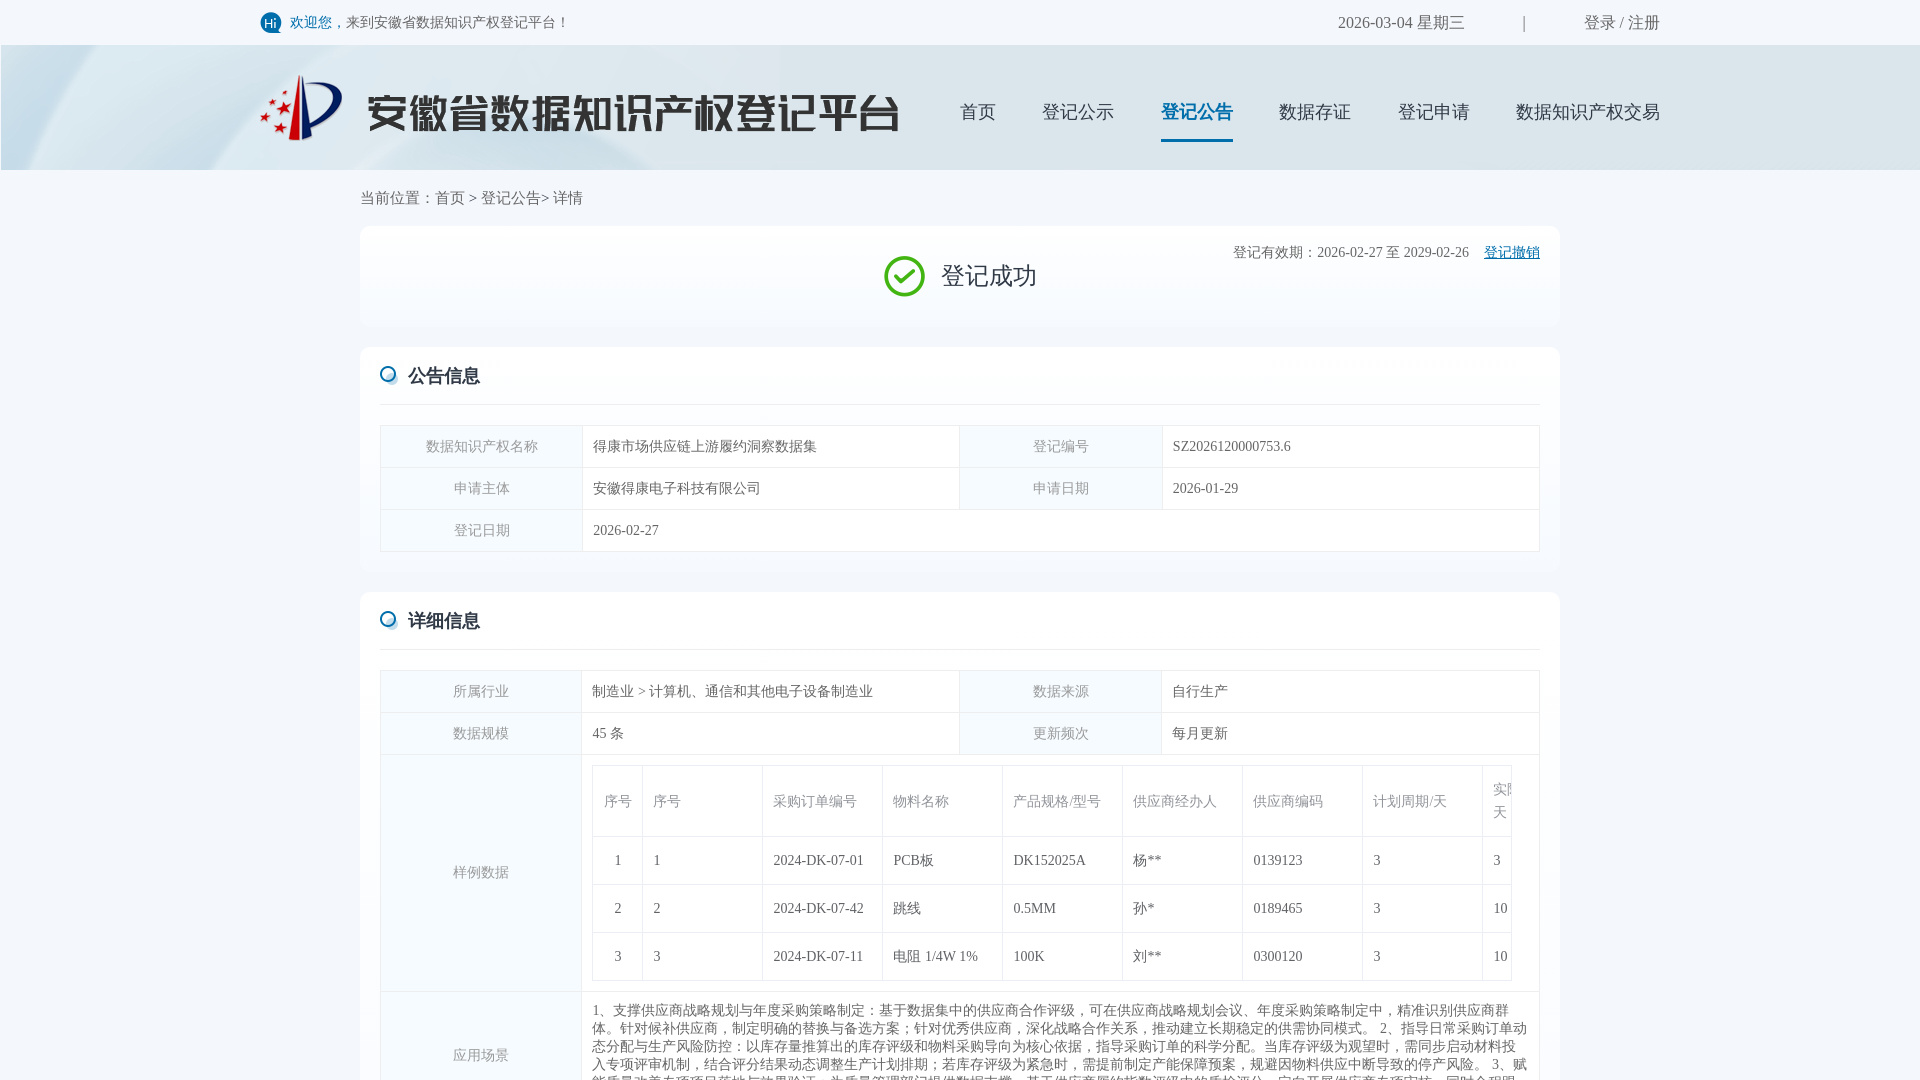Click the 供应商编码 column header

[x=1288, y=802]
